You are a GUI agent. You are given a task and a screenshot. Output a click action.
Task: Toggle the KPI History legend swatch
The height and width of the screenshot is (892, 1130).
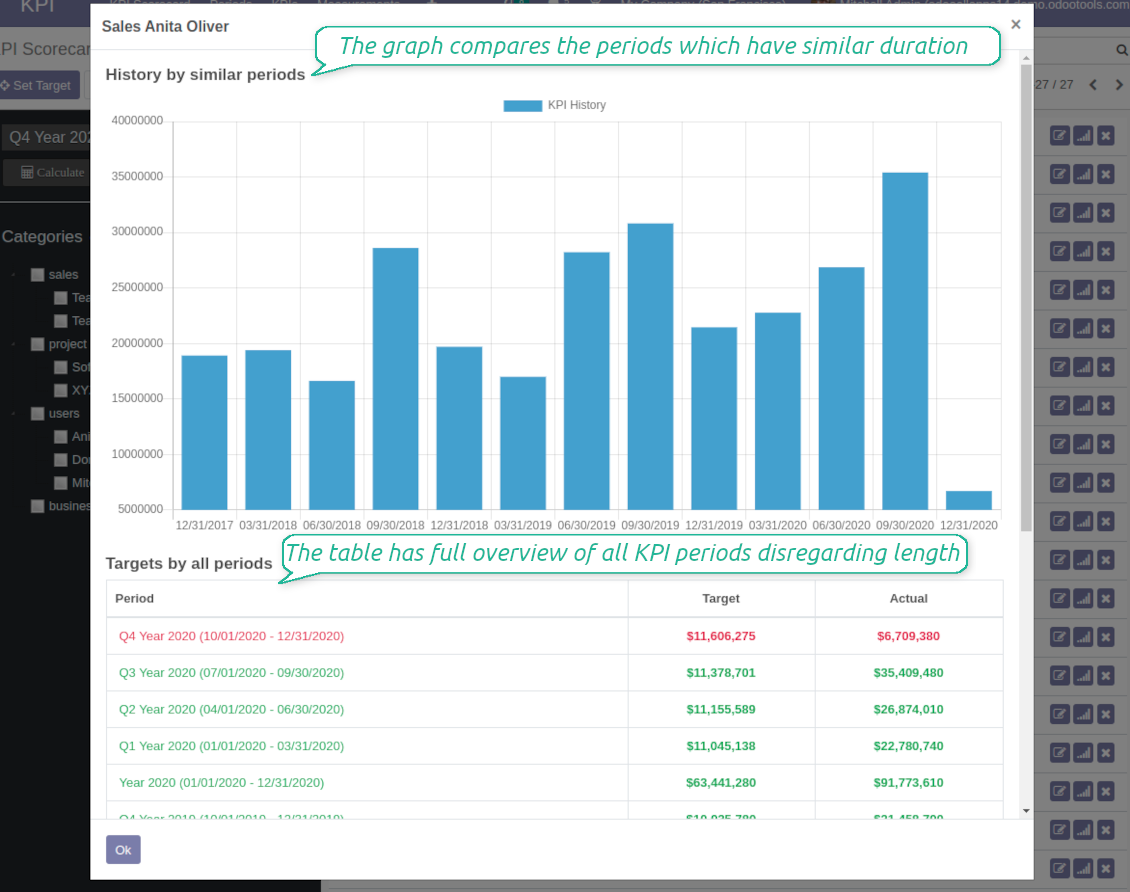[522, 105]
